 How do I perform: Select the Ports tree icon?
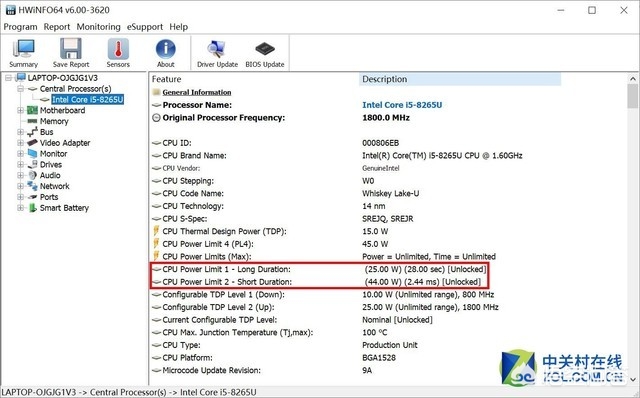(32, 197)
